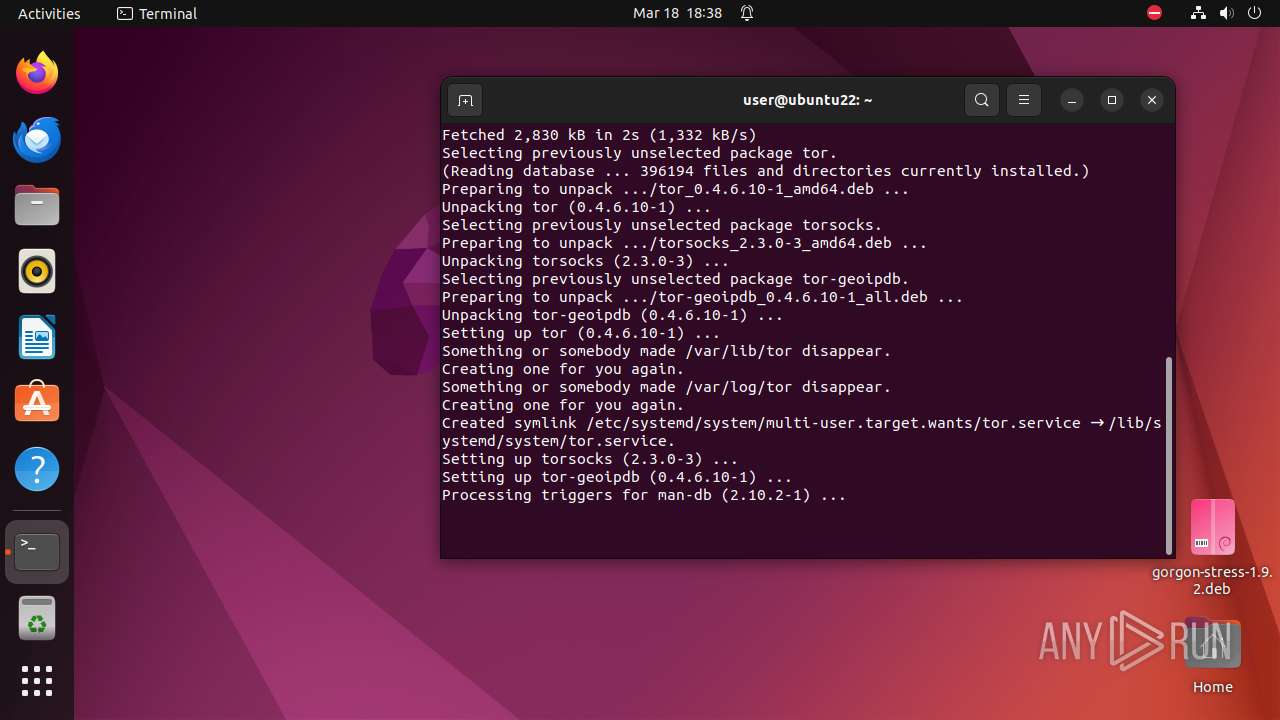The image size is (1280, 720).
Task: Launch Thunderbird mail client
Action: 37,139
